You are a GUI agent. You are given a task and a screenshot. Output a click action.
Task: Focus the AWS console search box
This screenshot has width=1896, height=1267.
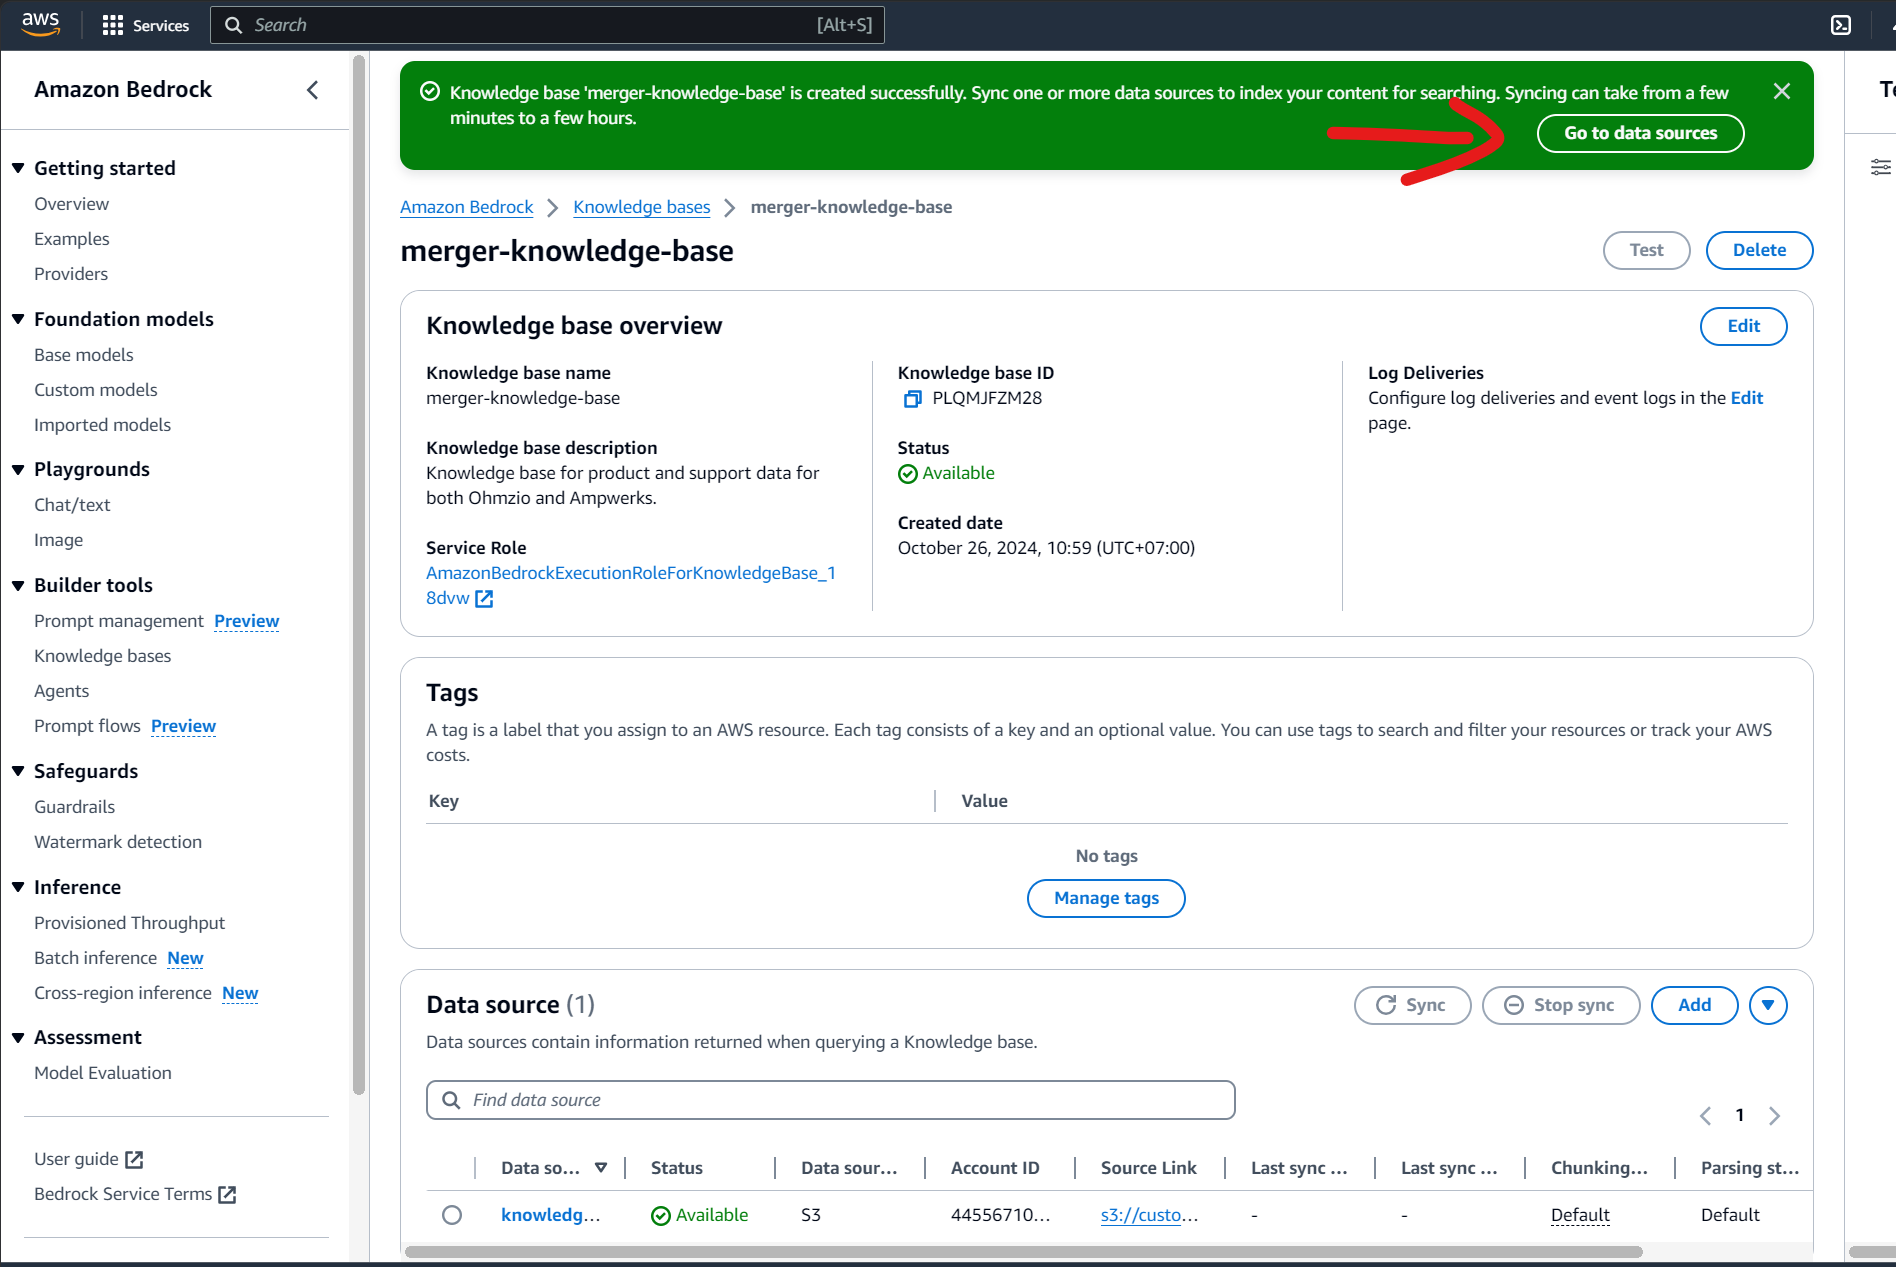click(547, 25)
